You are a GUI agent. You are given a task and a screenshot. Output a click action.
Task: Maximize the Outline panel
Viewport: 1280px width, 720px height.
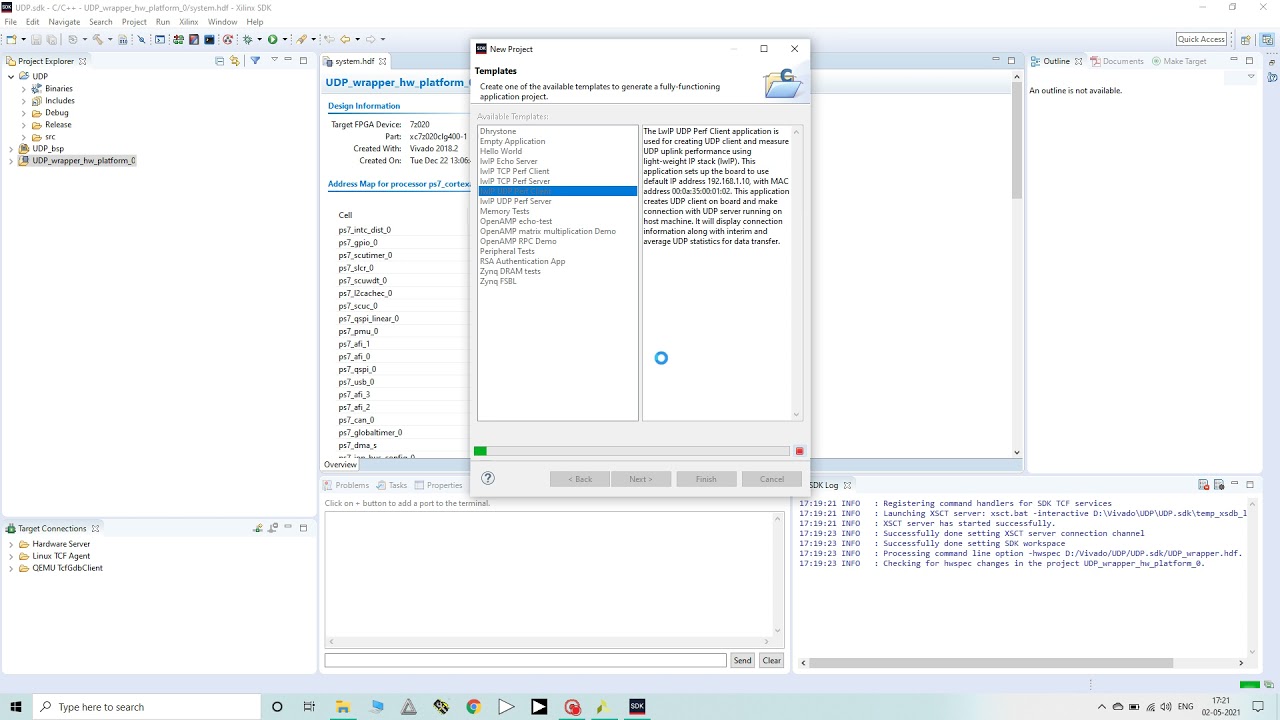click(1249, 61)
